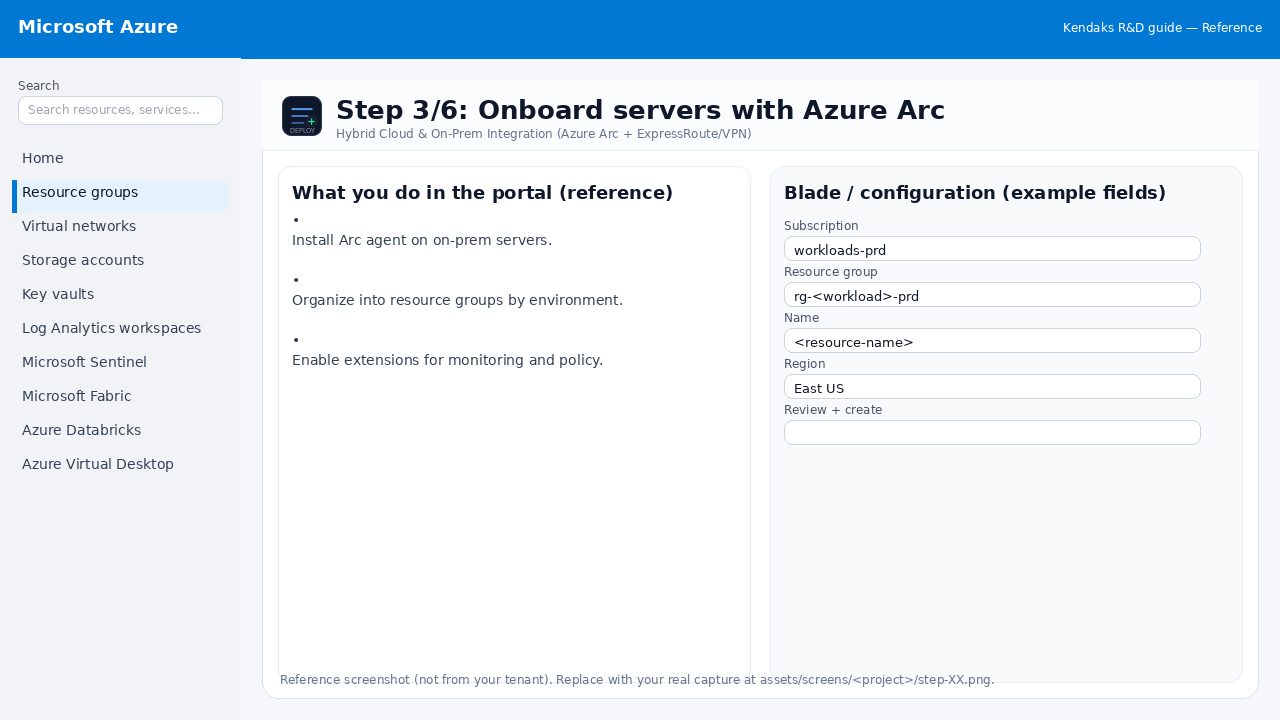
Task: Click the Kendaks R&D guide — Reference text
Action: pyautogui.click(x=1162, y=28)
